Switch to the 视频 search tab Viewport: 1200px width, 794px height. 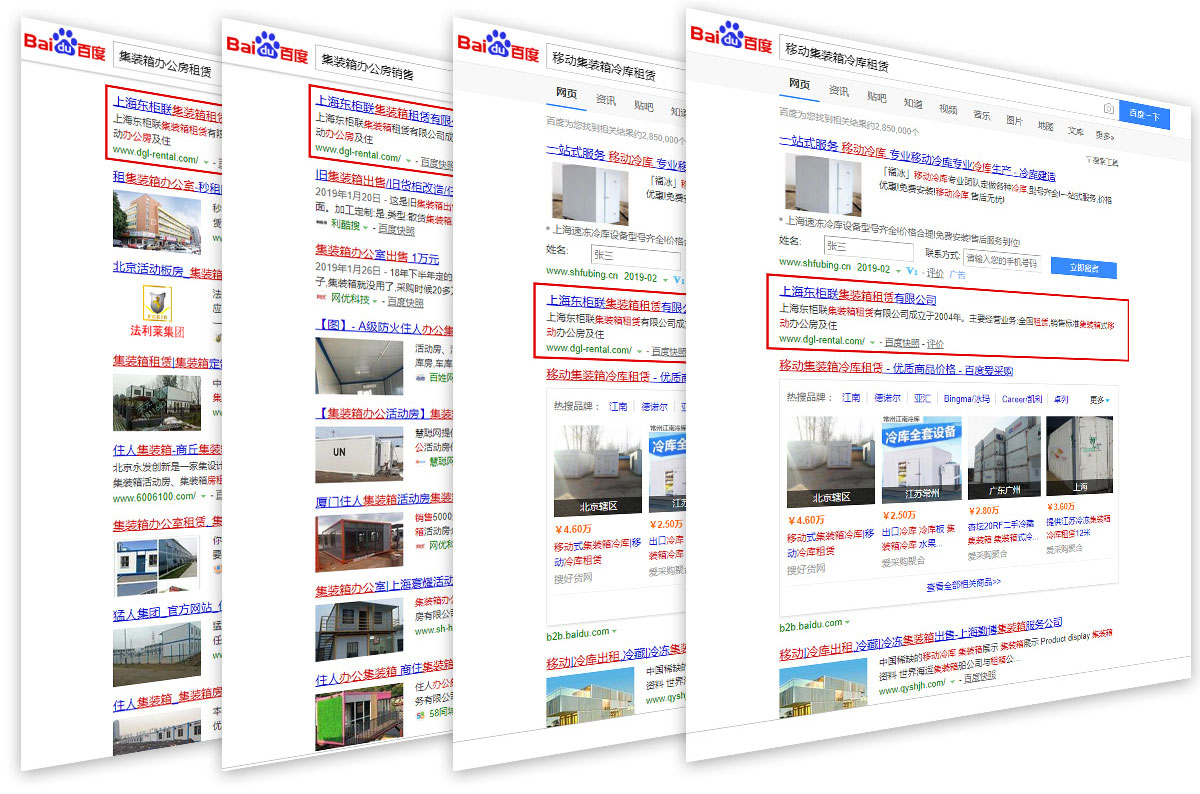(x=947, y=108)
